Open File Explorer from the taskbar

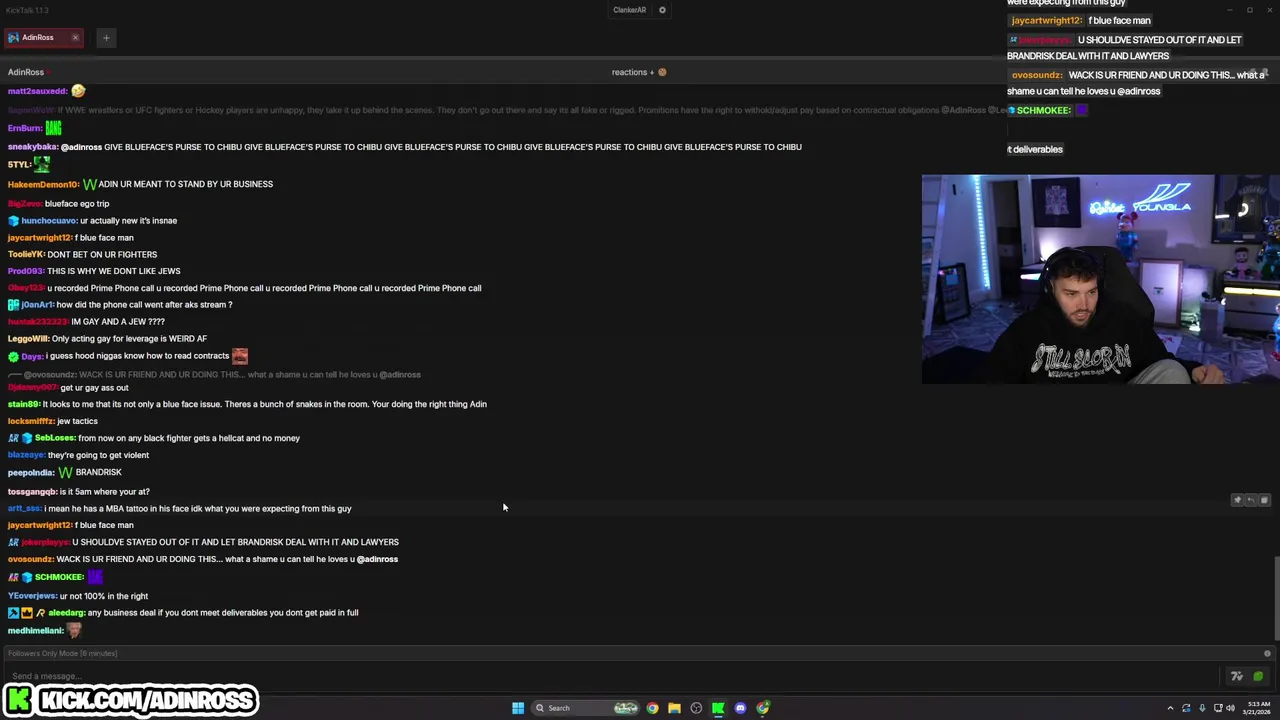click(x=674, y=708)
